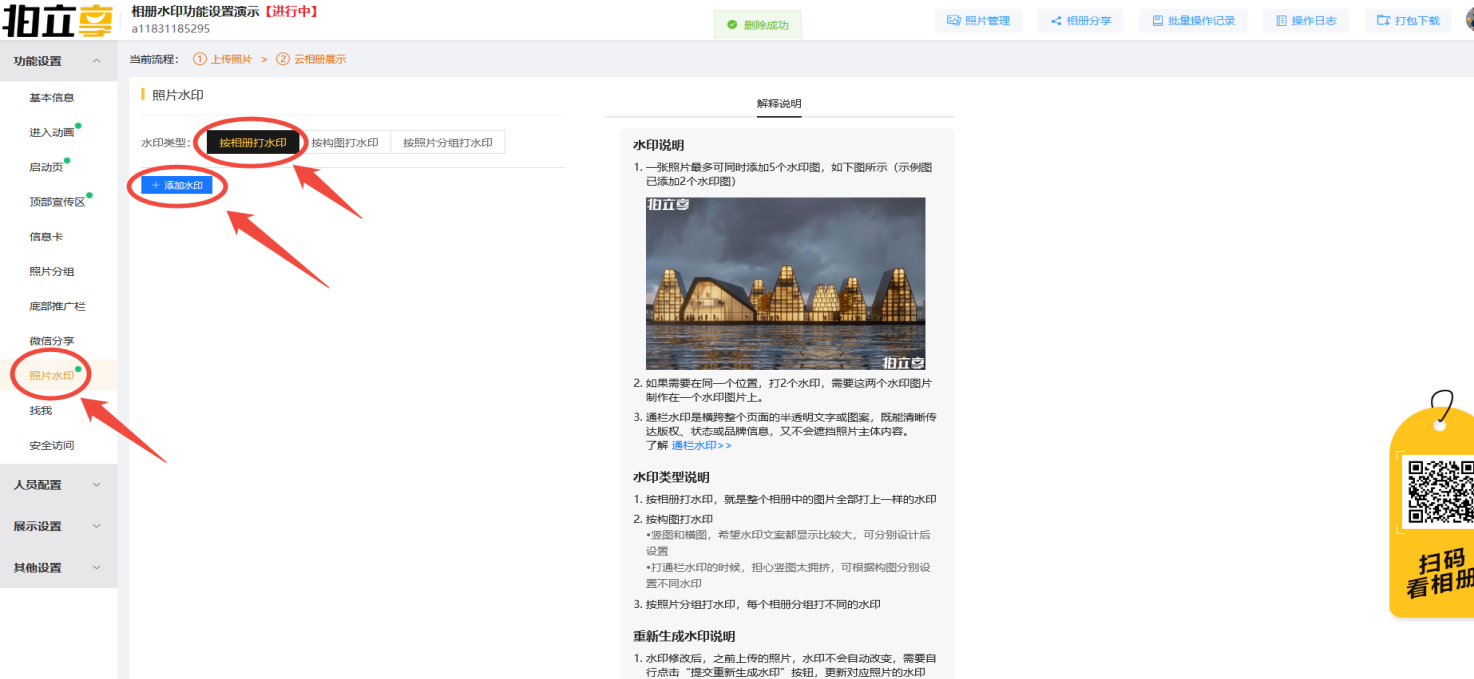Switch to the 解释说明 tab
The width and height of the screenshot is (1474, 679).
779,104
